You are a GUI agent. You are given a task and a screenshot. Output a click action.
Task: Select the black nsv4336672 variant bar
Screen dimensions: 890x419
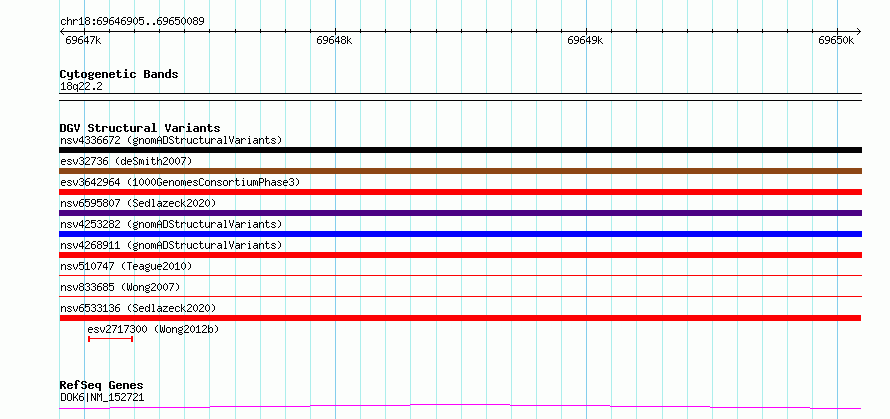(460, 150)
